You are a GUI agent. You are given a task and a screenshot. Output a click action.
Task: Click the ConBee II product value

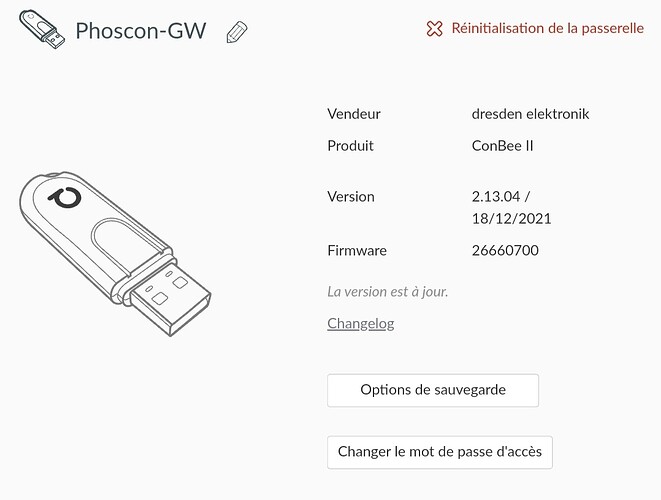coord(502,146)
